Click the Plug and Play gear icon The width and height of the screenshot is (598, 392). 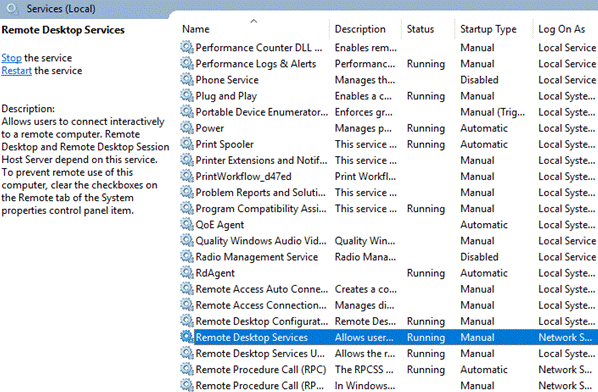click(187, 95)
